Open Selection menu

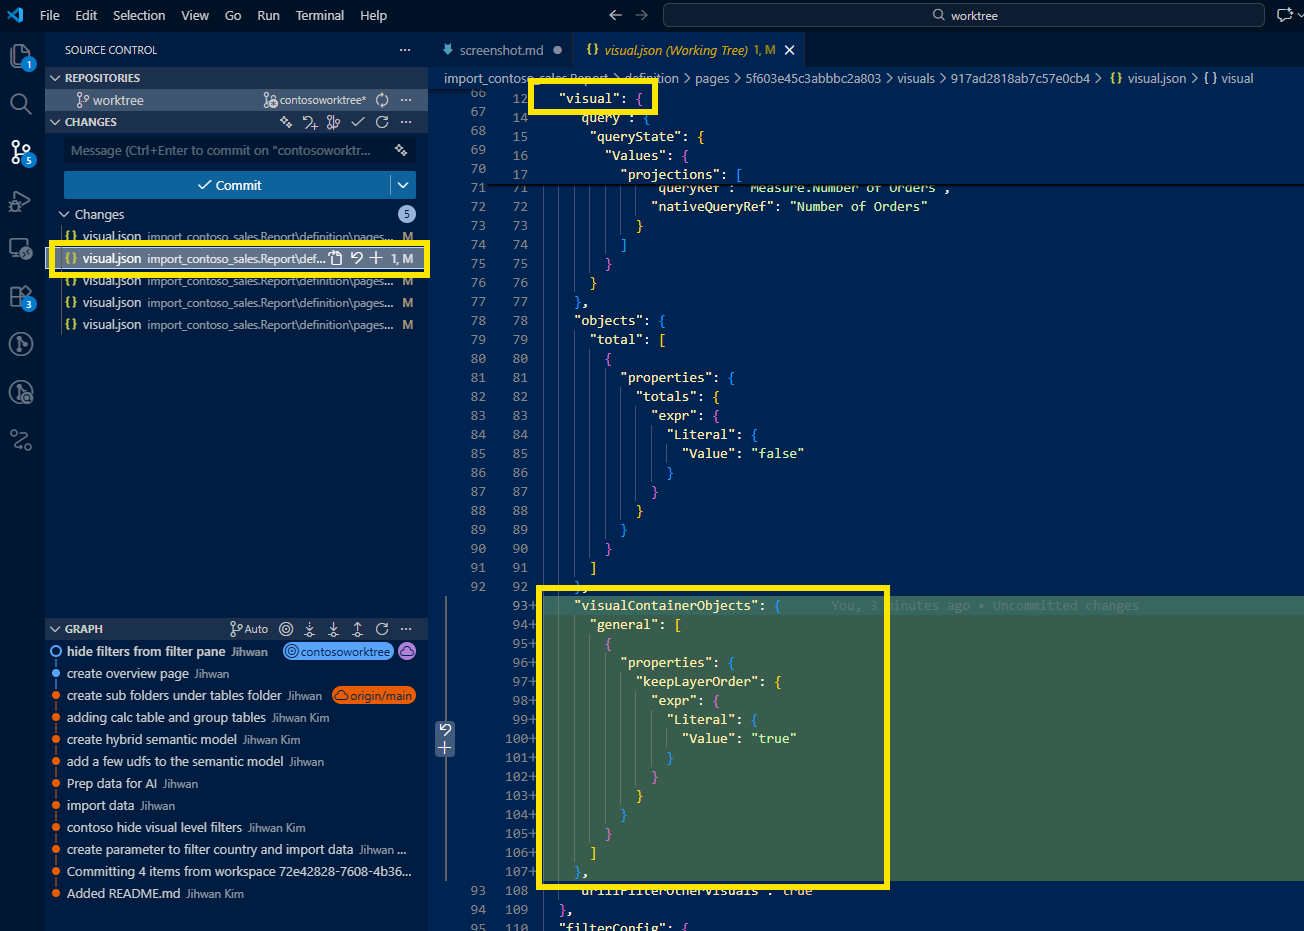point(139,15)
